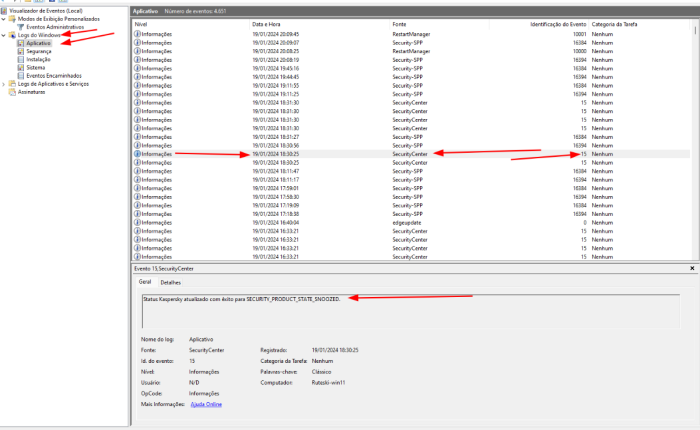Viewport: 700px width, 430px height.
Task: Click event ID 10001 cell
Action: [x=579, y=34]
